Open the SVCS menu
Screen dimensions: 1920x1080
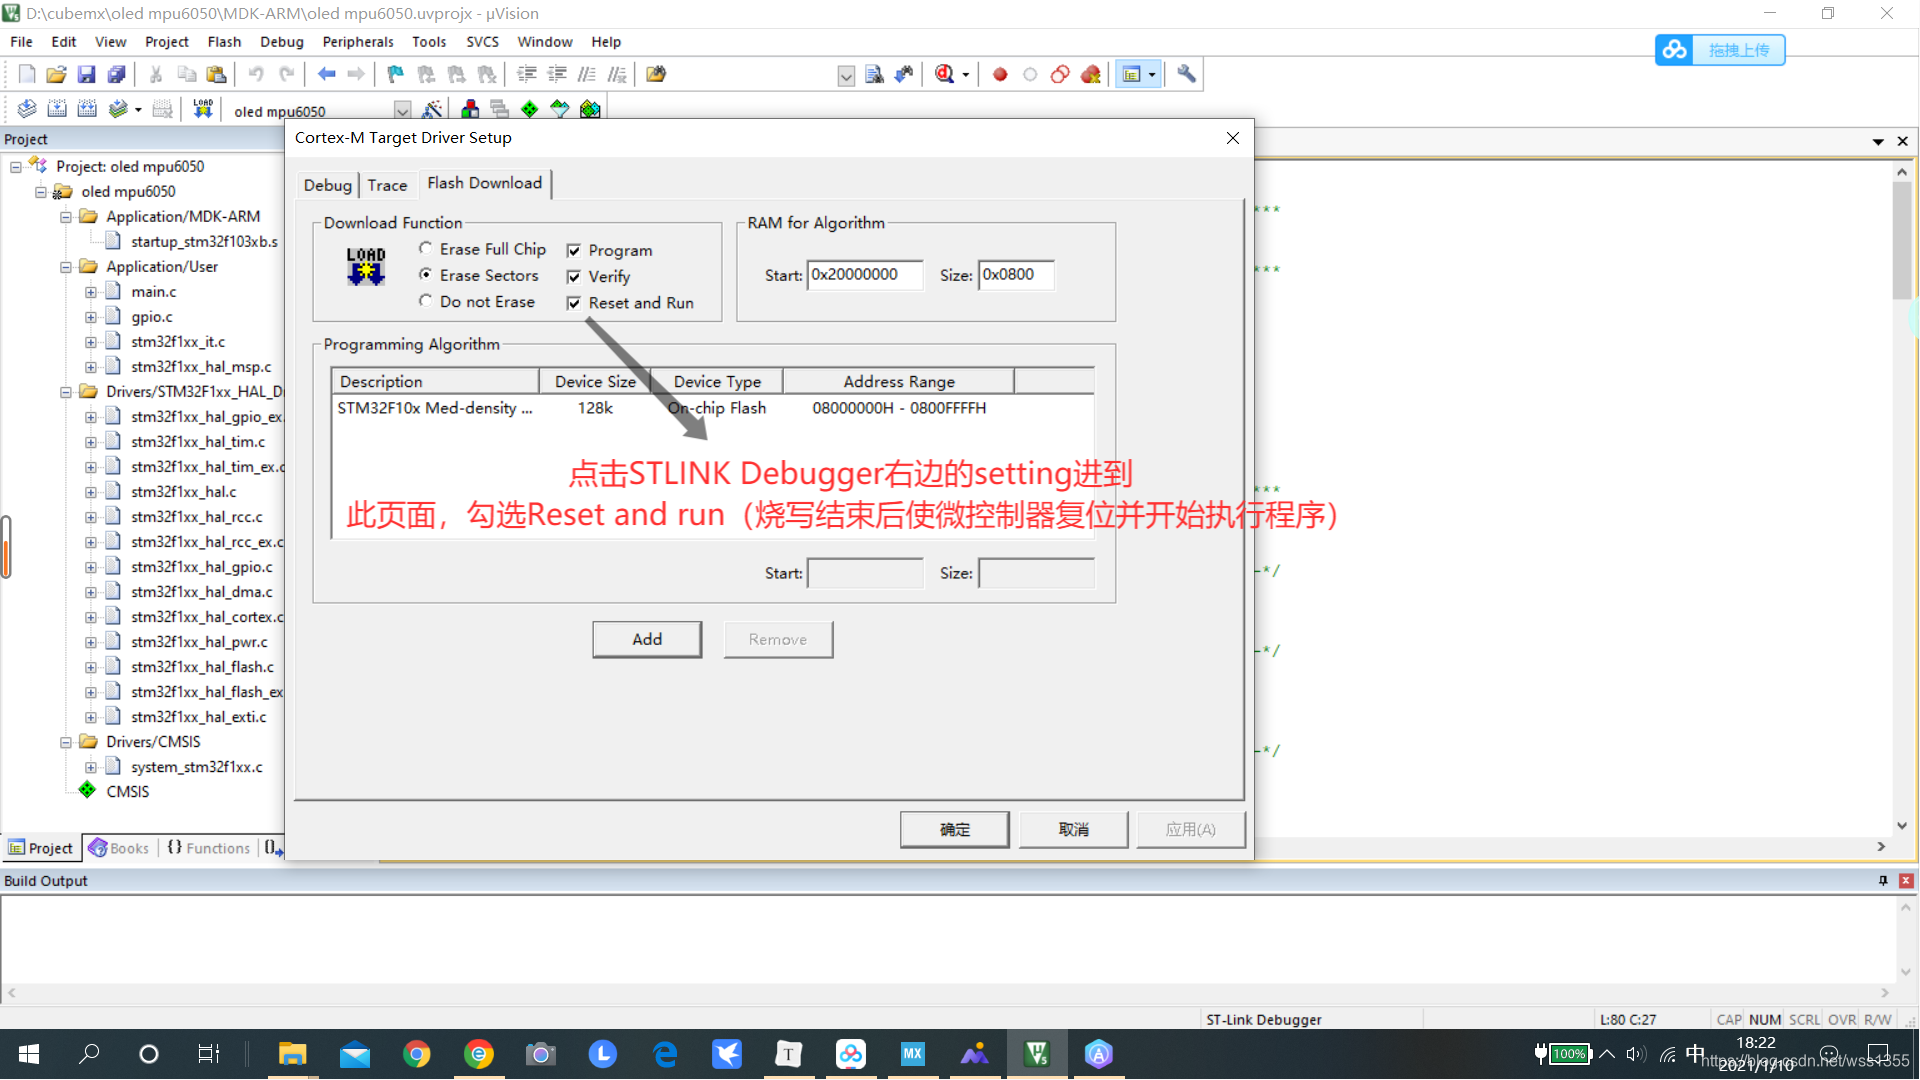[x=482, y=41]
